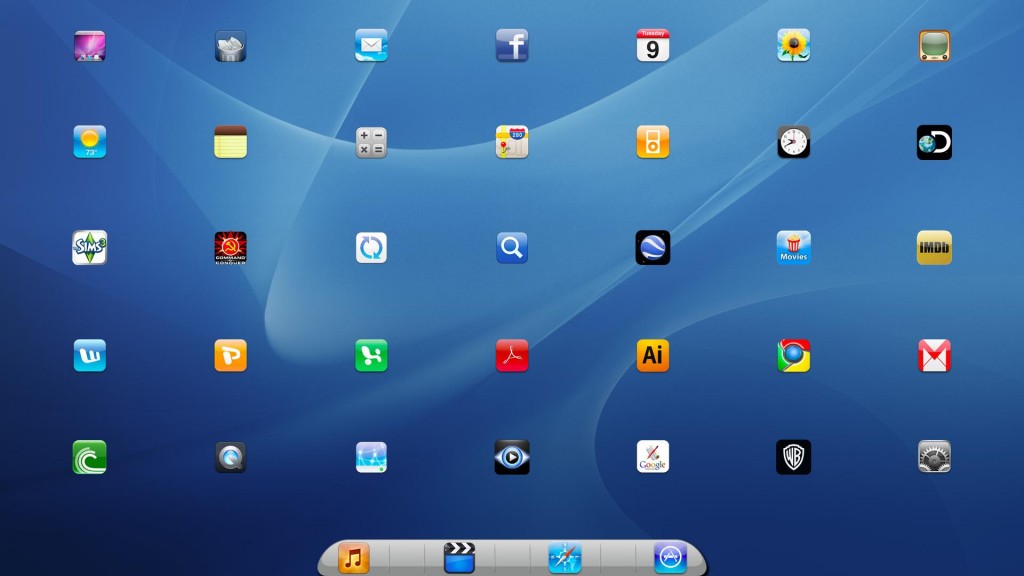Tap the Clock icon
Viewport: 1024px width, 576px height.
pyautogui.click(x=793, y=142)
